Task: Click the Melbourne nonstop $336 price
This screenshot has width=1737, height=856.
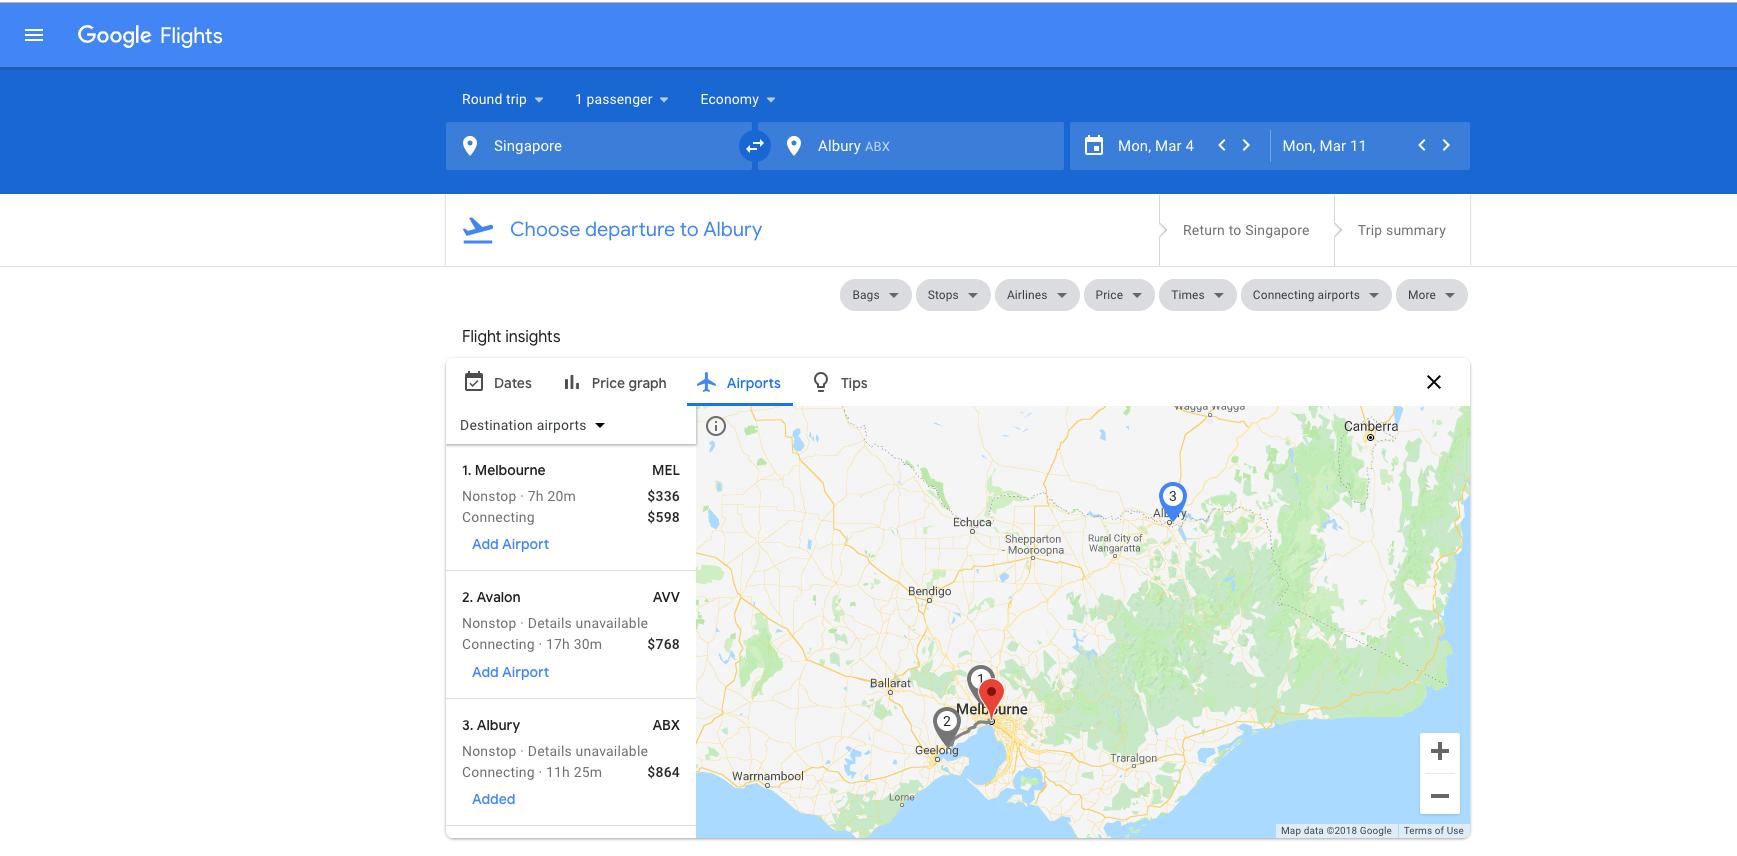Action: (663, 496)
